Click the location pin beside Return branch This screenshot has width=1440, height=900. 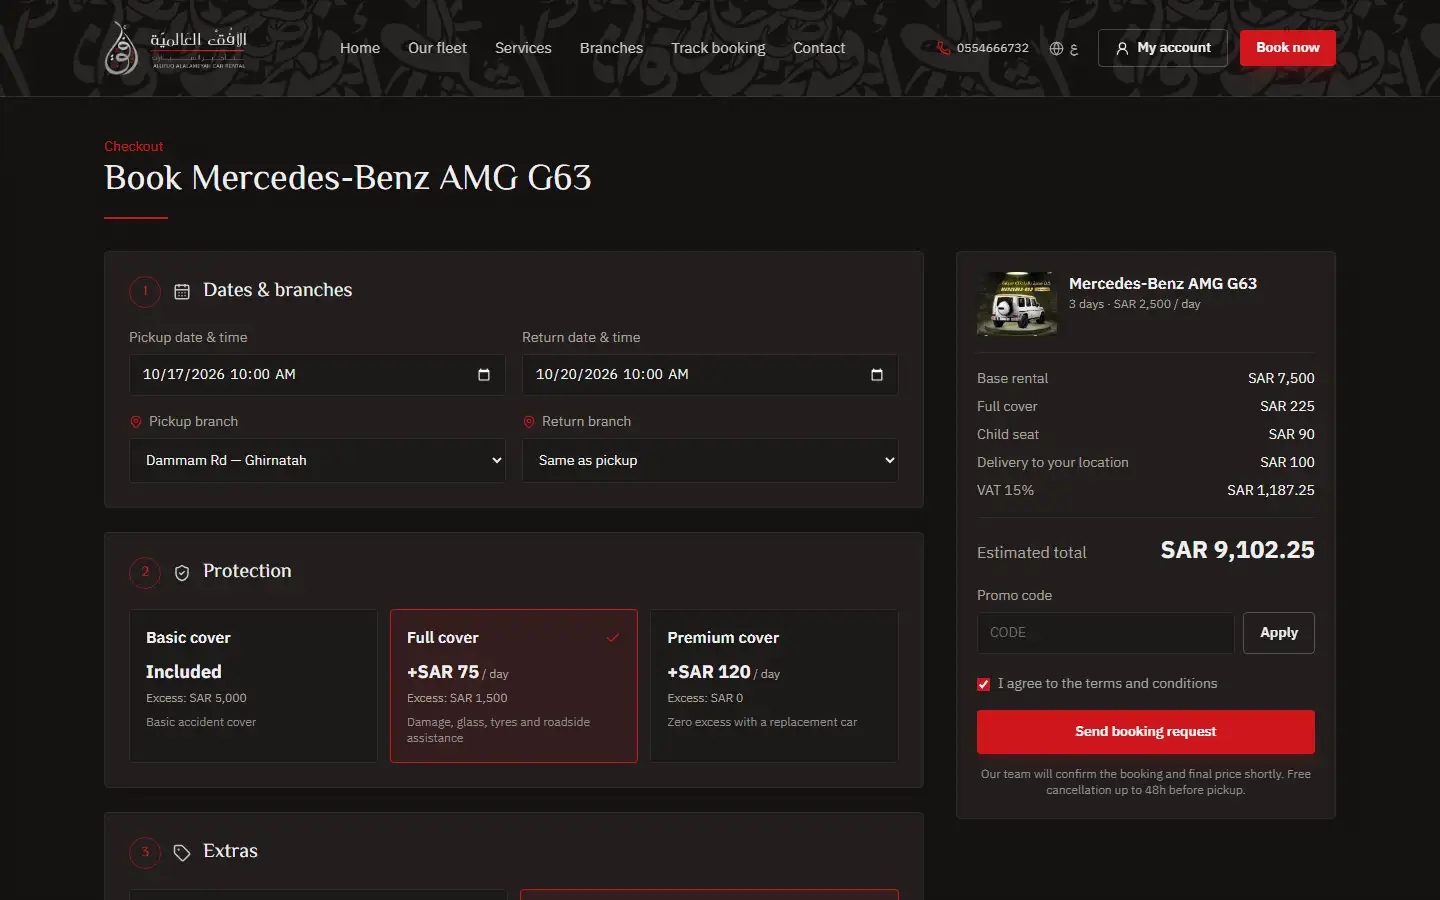coord(529,422)
